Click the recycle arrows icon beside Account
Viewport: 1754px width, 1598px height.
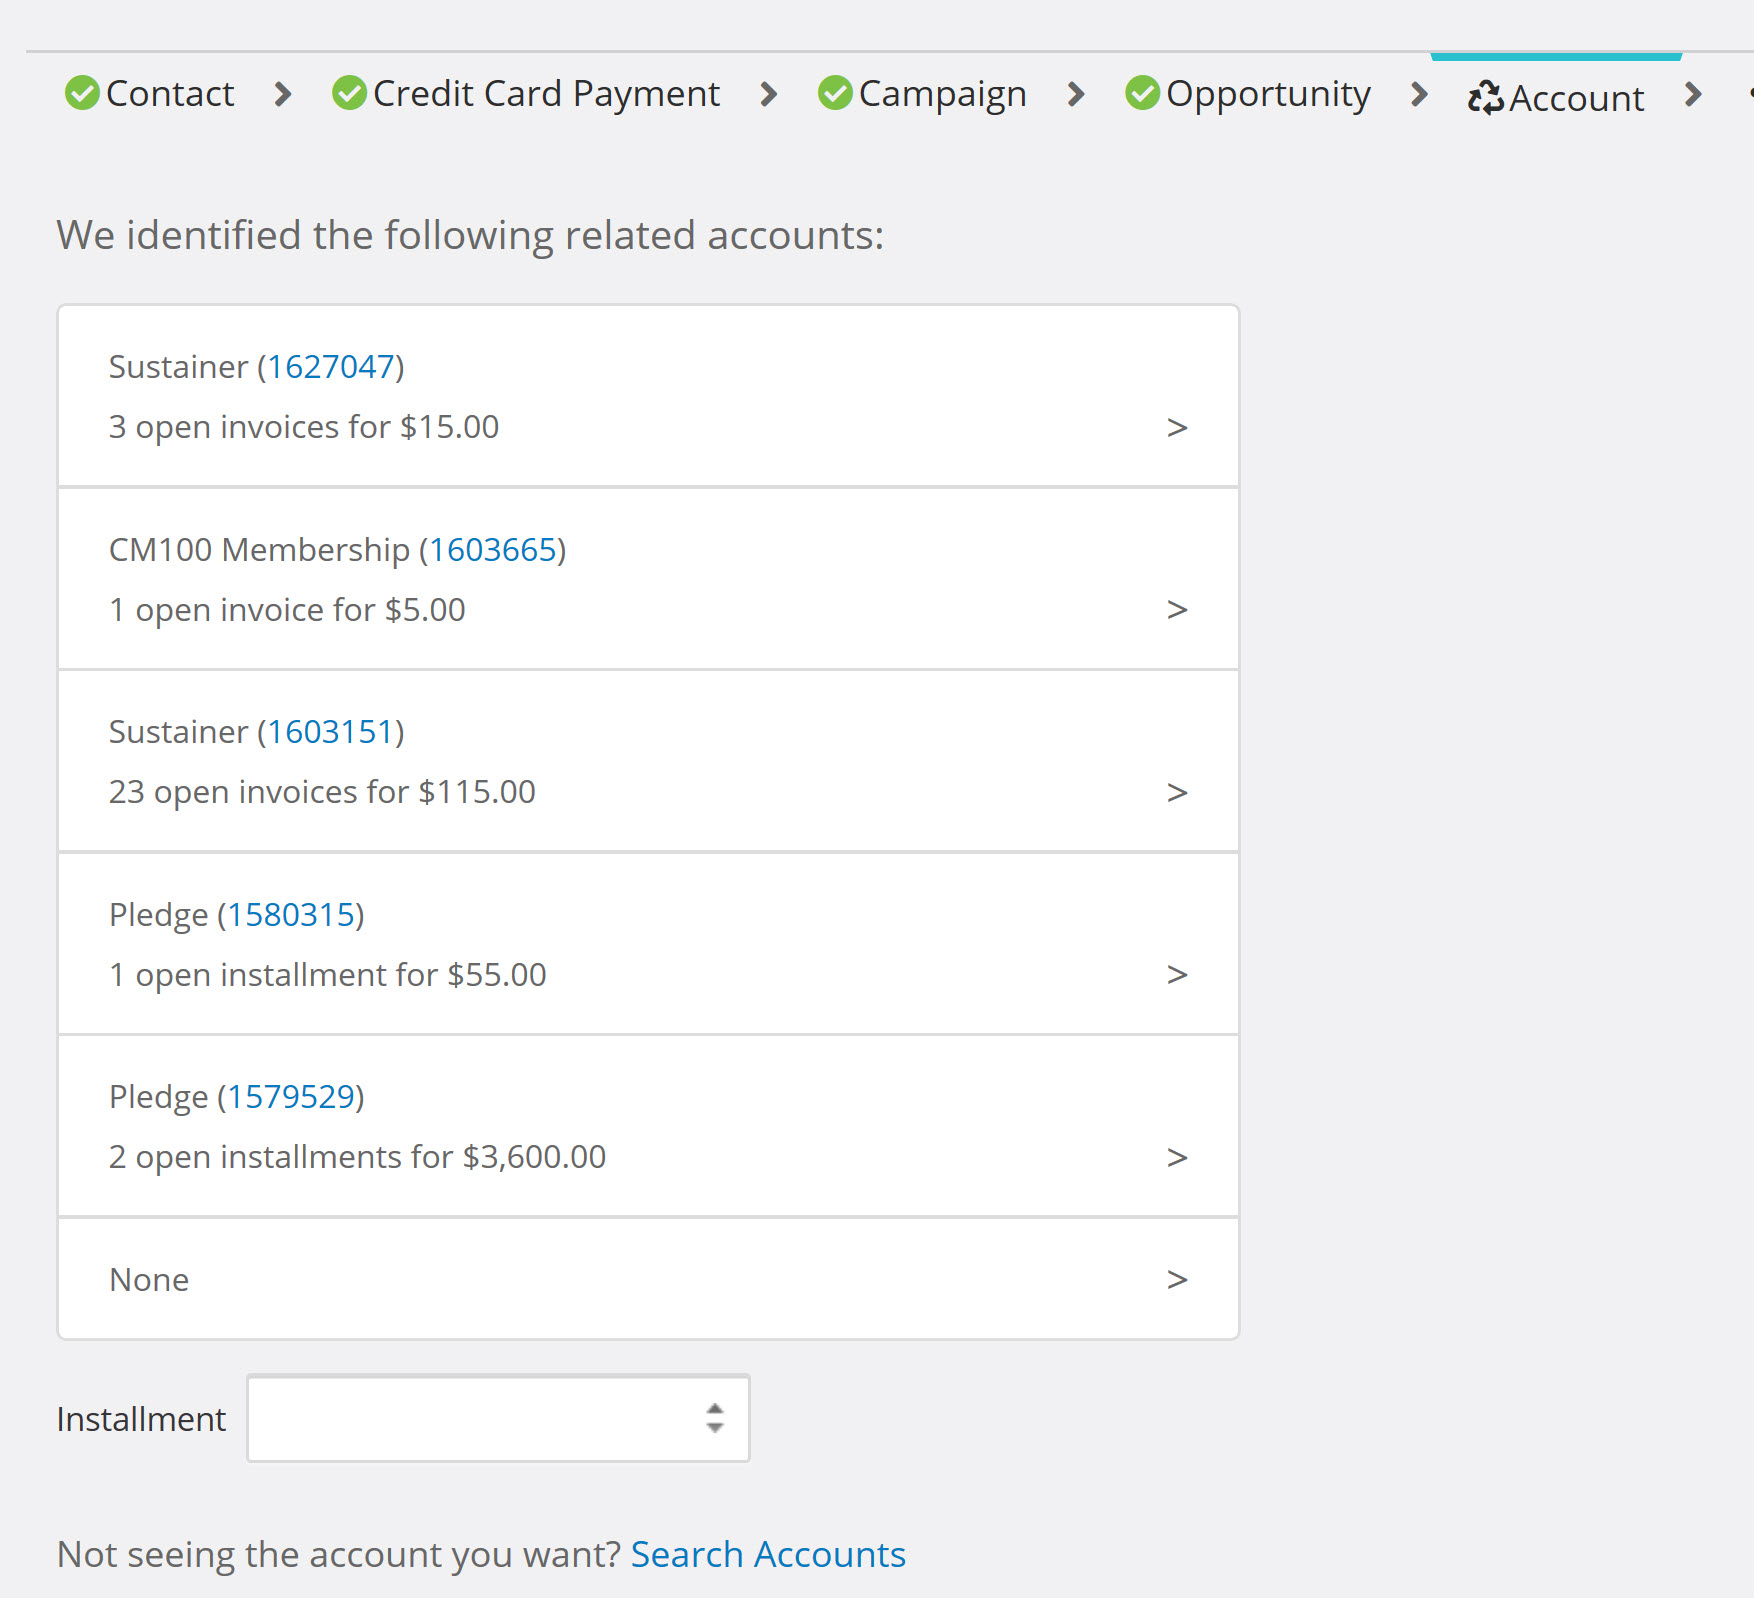(1485, 98)
